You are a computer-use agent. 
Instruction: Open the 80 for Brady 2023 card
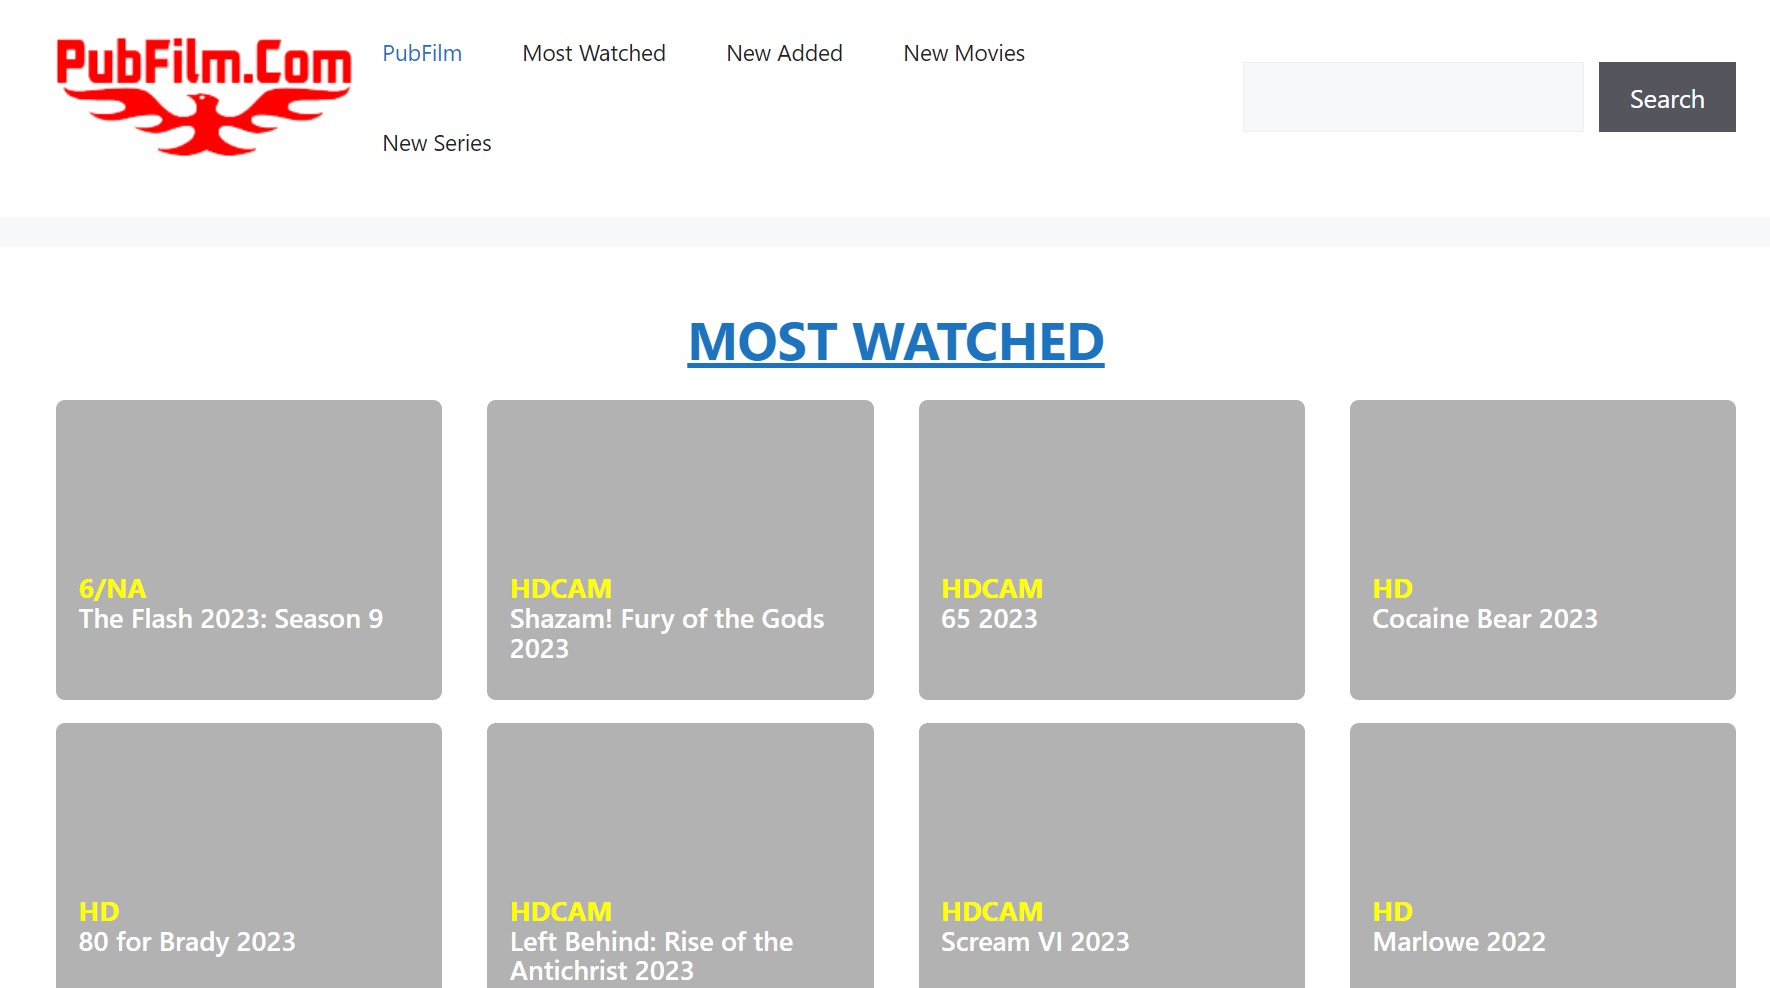[249, 856]
